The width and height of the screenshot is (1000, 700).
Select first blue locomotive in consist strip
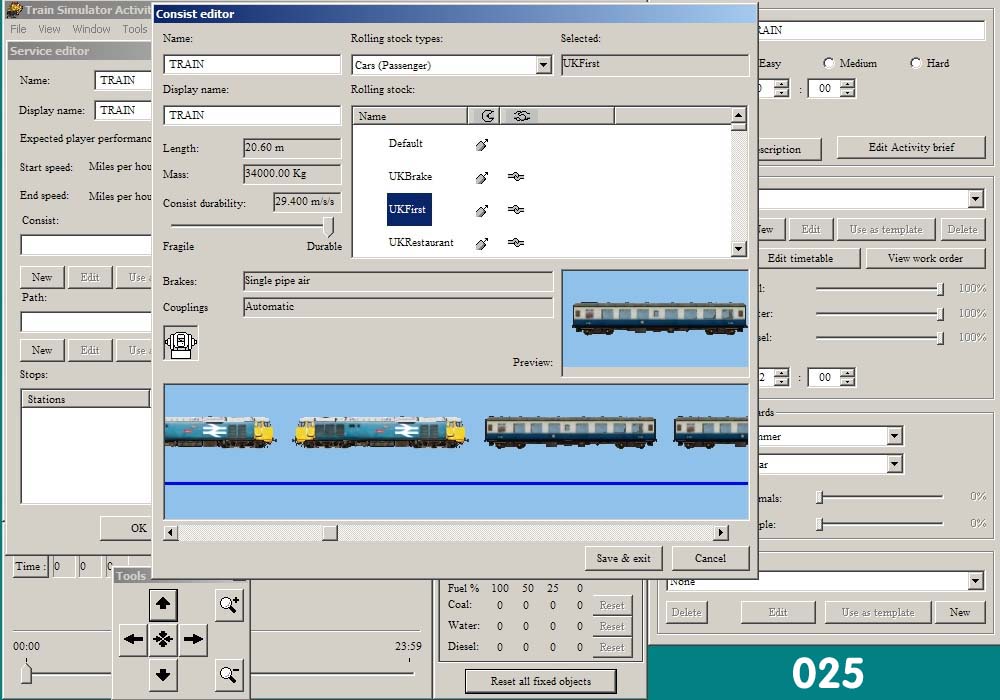click(x=220, y=432)
